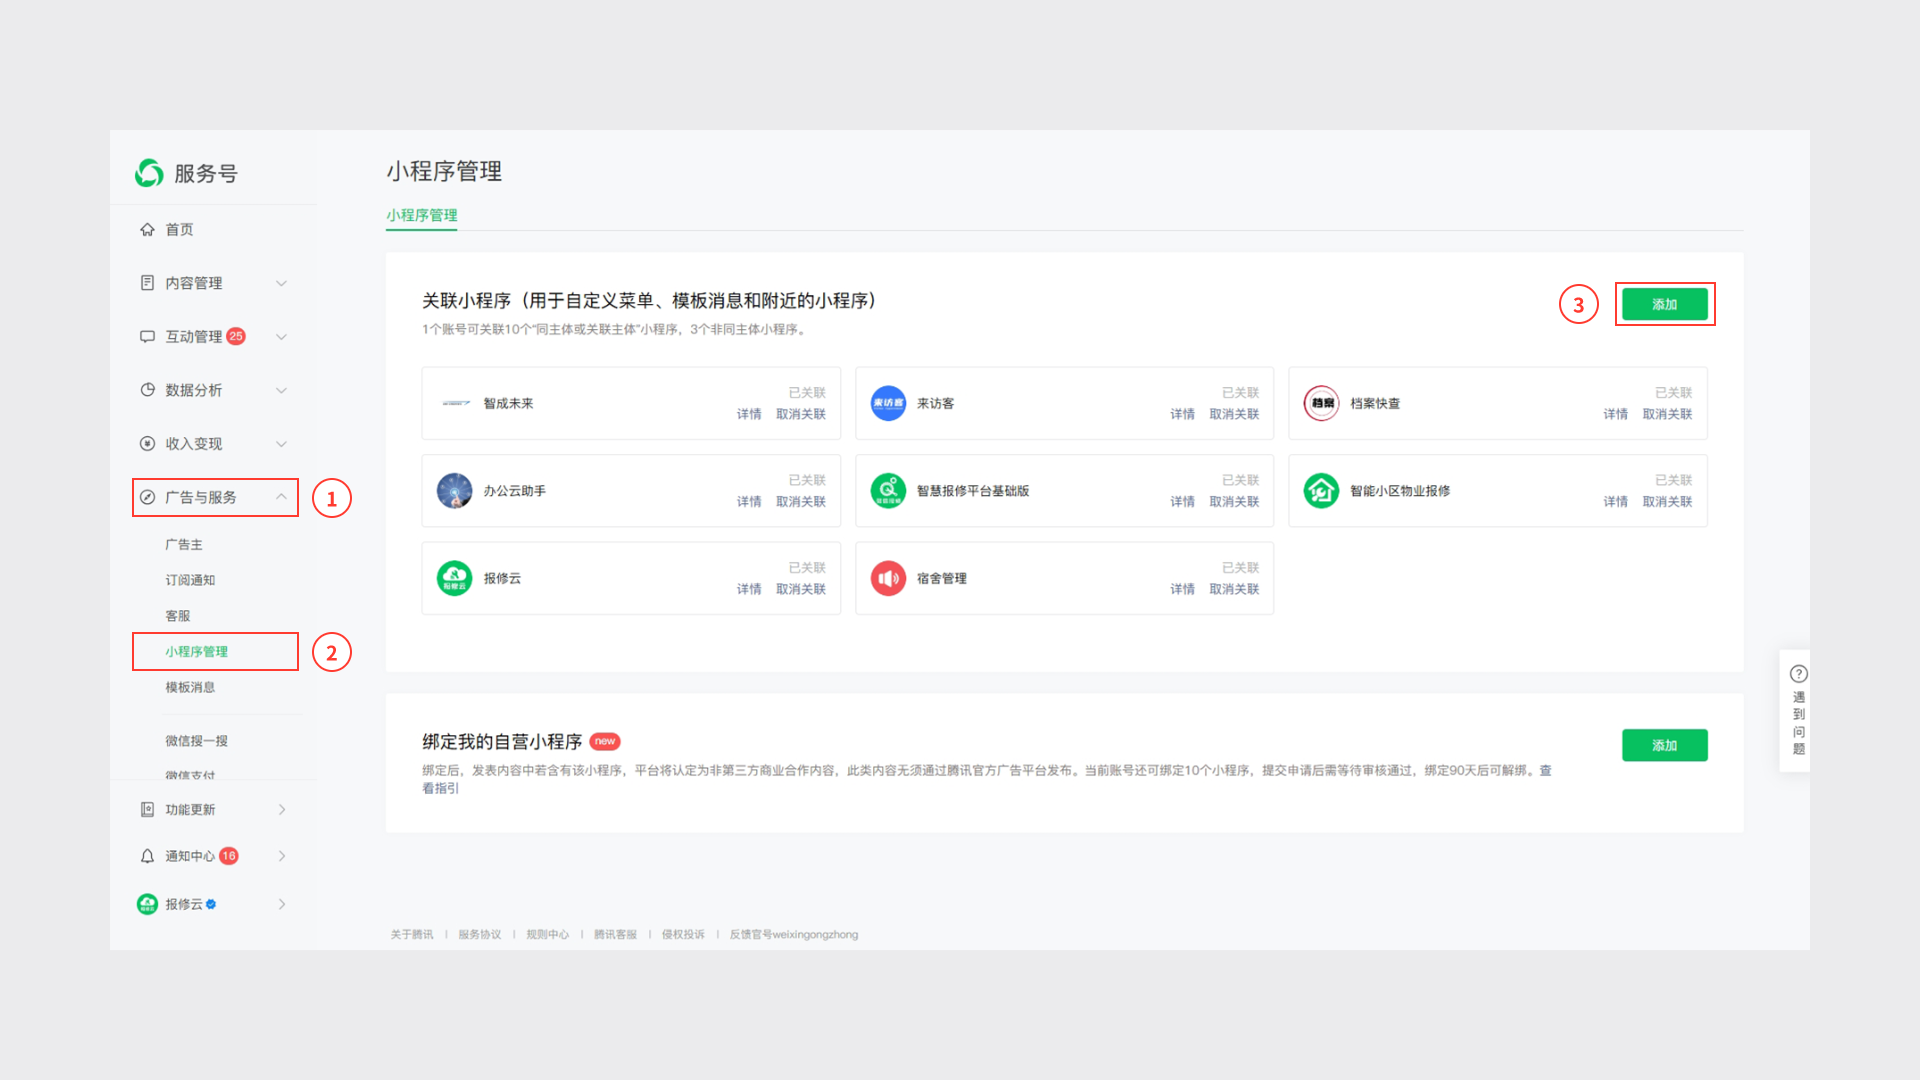
Task: Click the 档案快查 mini program icon
Action: 1321,403
